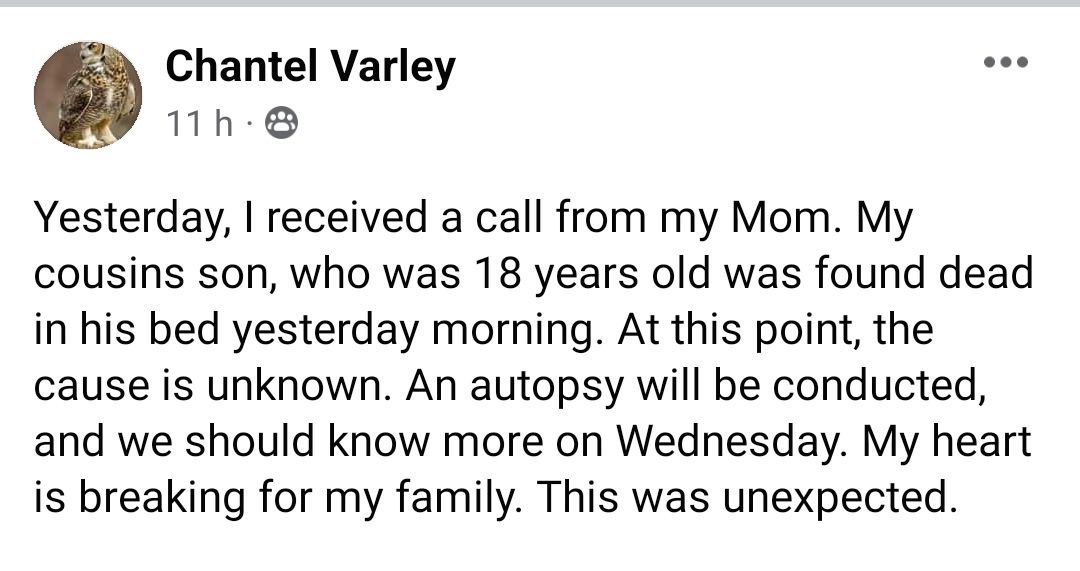Open Chantel Varley's profile name link
Viewport: 1080px width, 571px height.
coord(310,67)
